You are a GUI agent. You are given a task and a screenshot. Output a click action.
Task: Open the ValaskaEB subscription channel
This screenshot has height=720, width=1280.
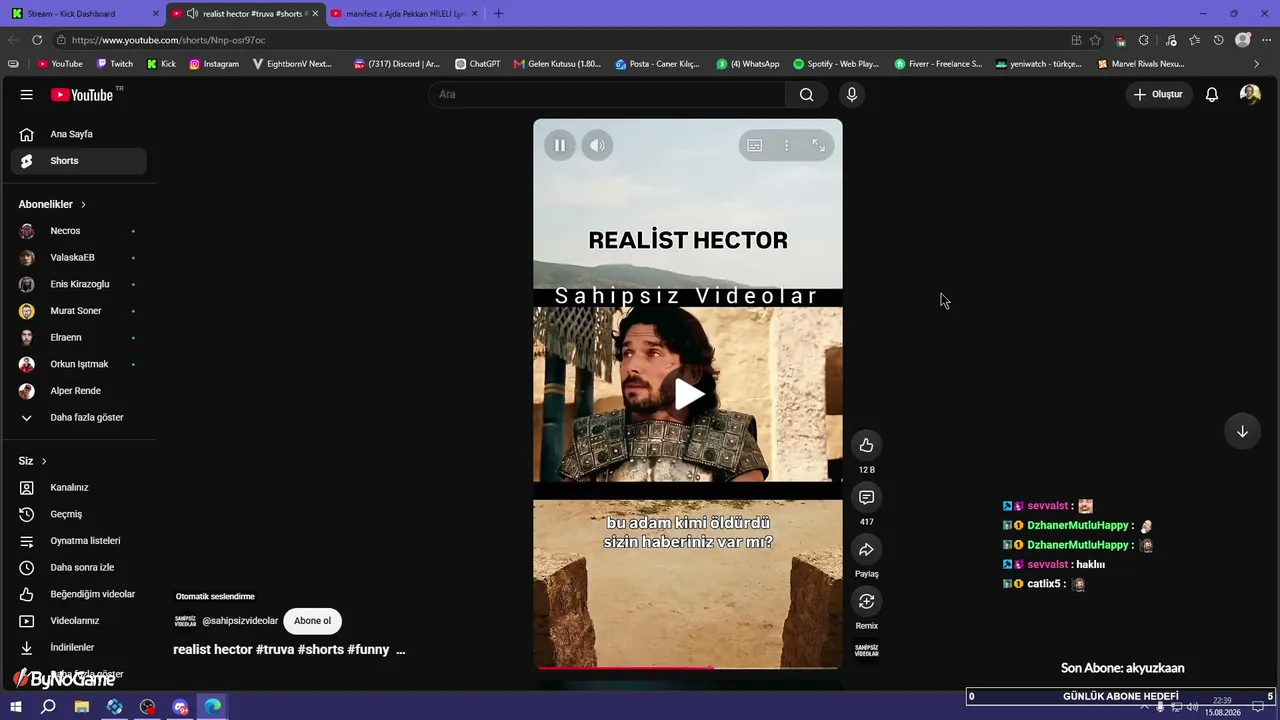tap(79, 258)
